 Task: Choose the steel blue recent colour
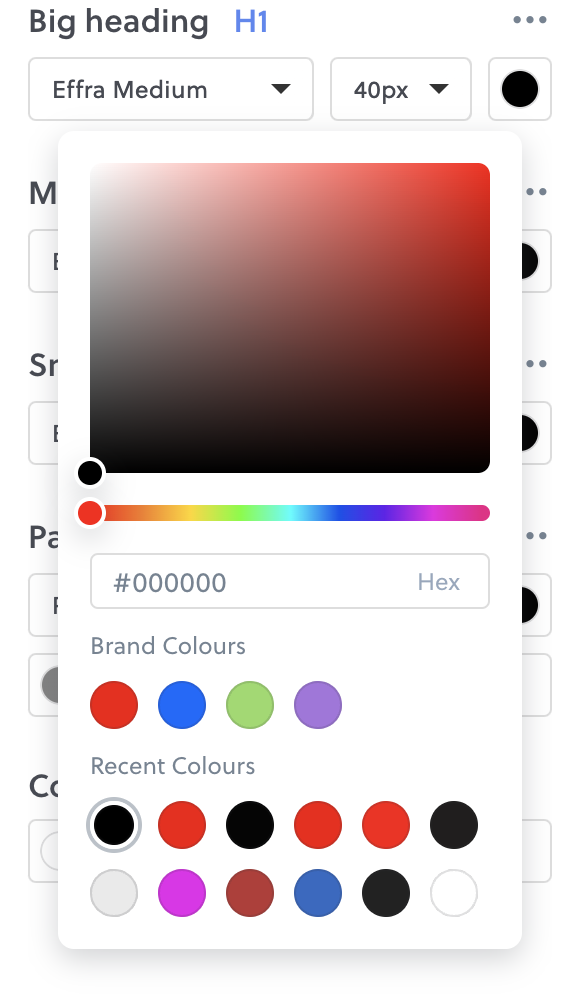318,893
